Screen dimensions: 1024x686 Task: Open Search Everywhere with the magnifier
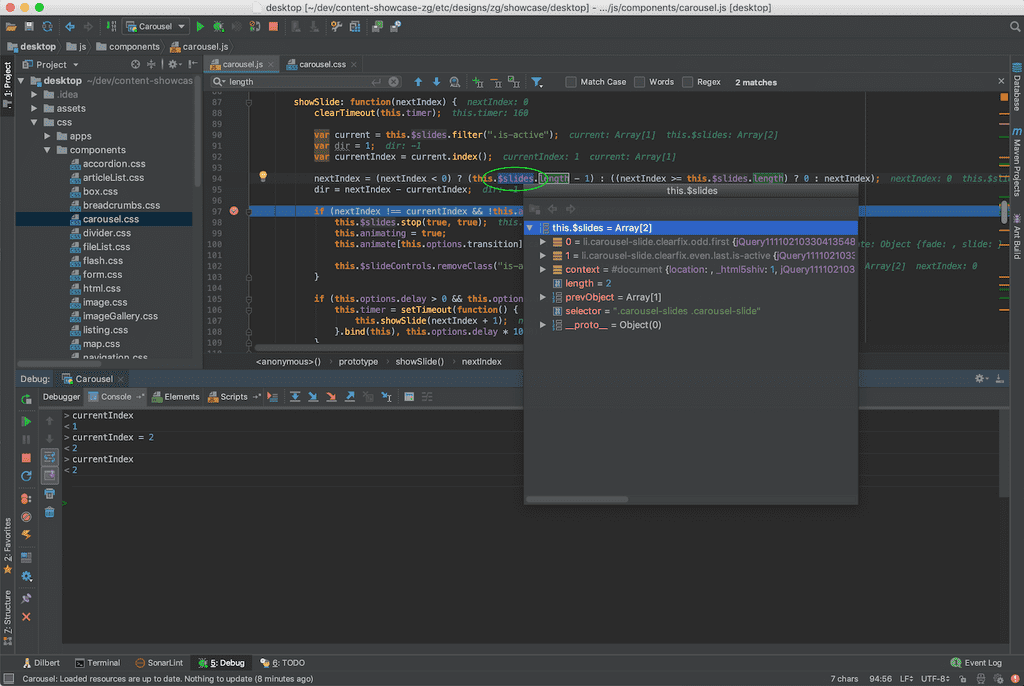point(1014,27)
